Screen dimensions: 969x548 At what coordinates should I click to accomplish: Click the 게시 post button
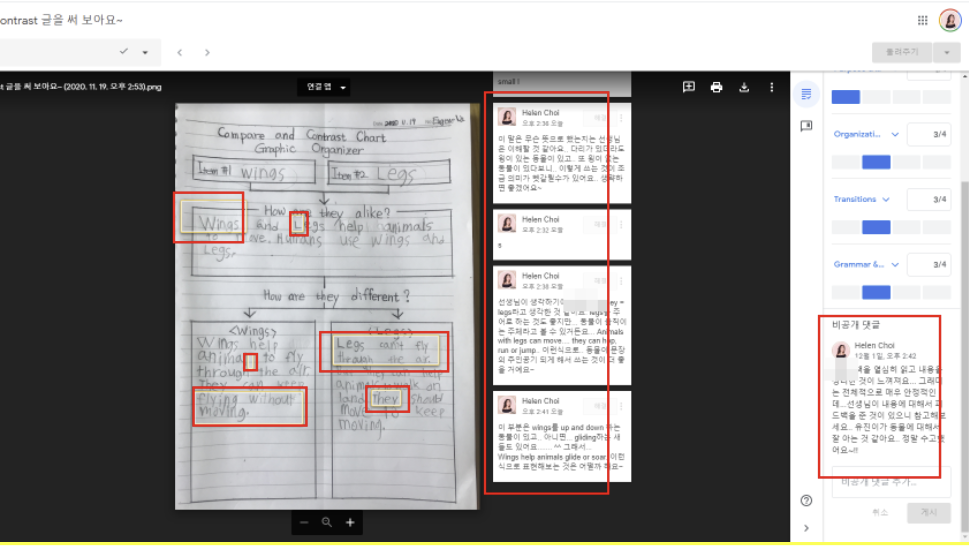point(929,512)
